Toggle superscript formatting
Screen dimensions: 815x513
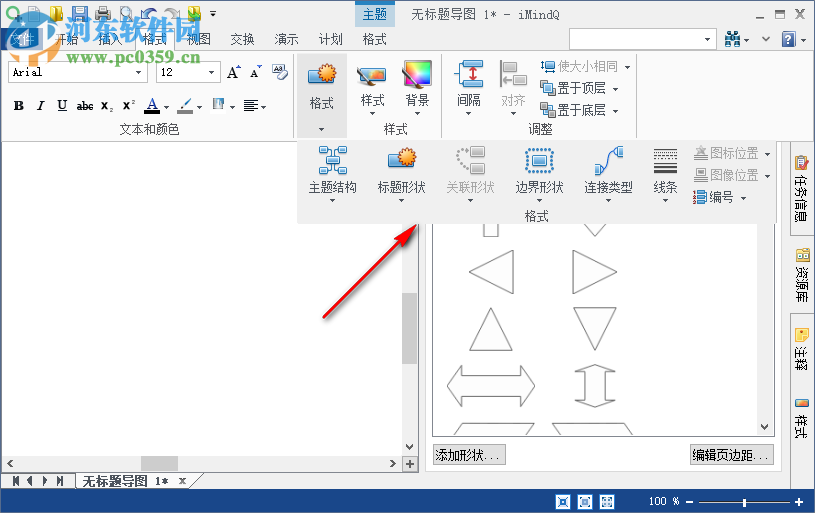click(x=128, y=106)
